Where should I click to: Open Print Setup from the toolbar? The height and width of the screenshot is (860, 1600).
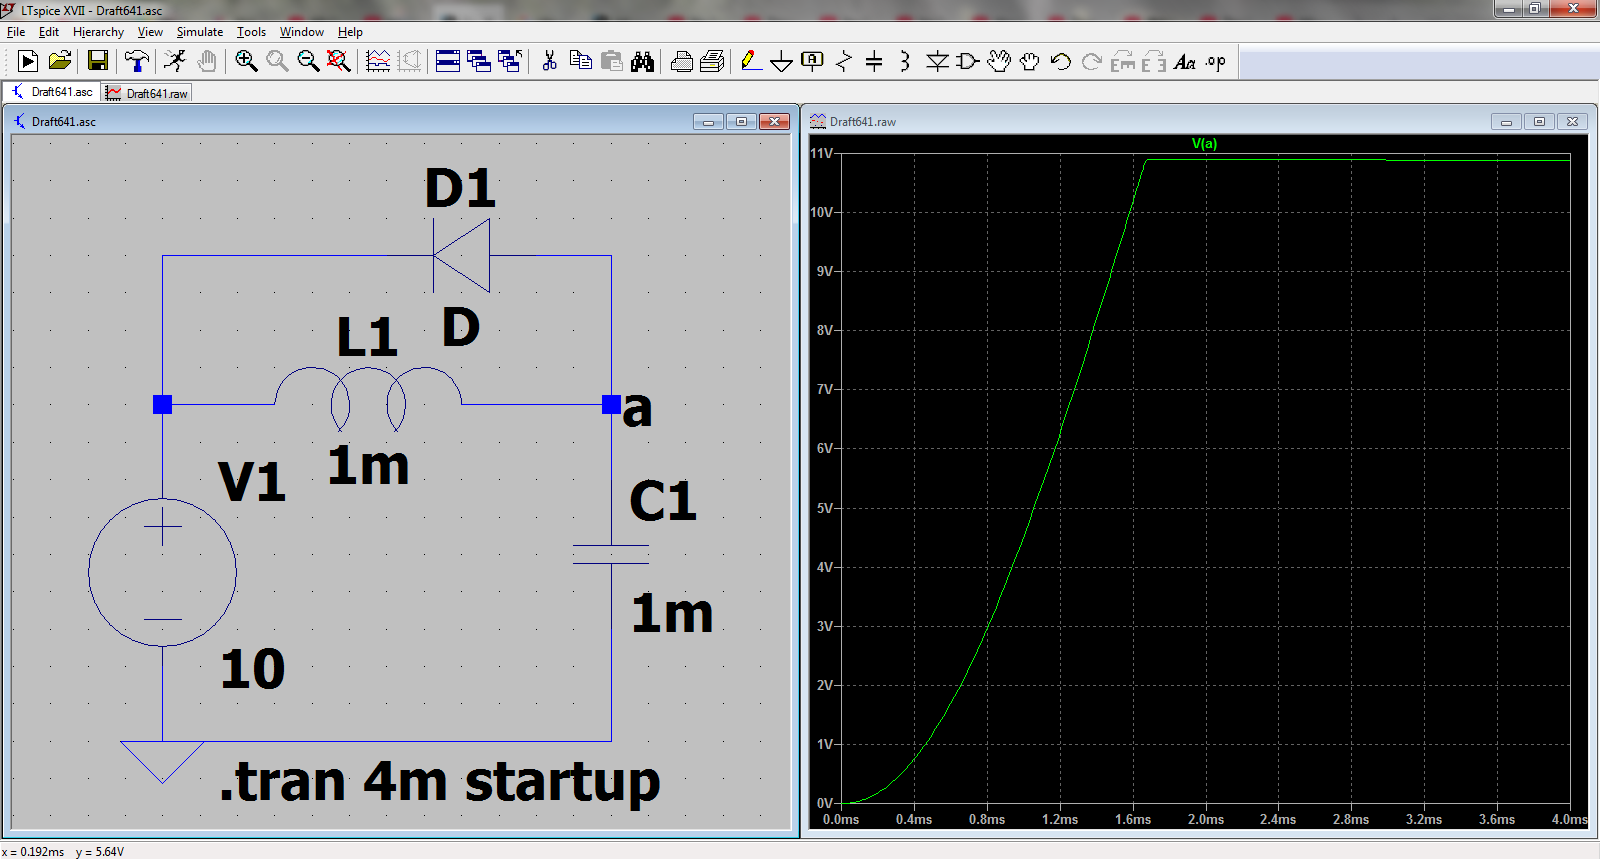tap(681, 61)
